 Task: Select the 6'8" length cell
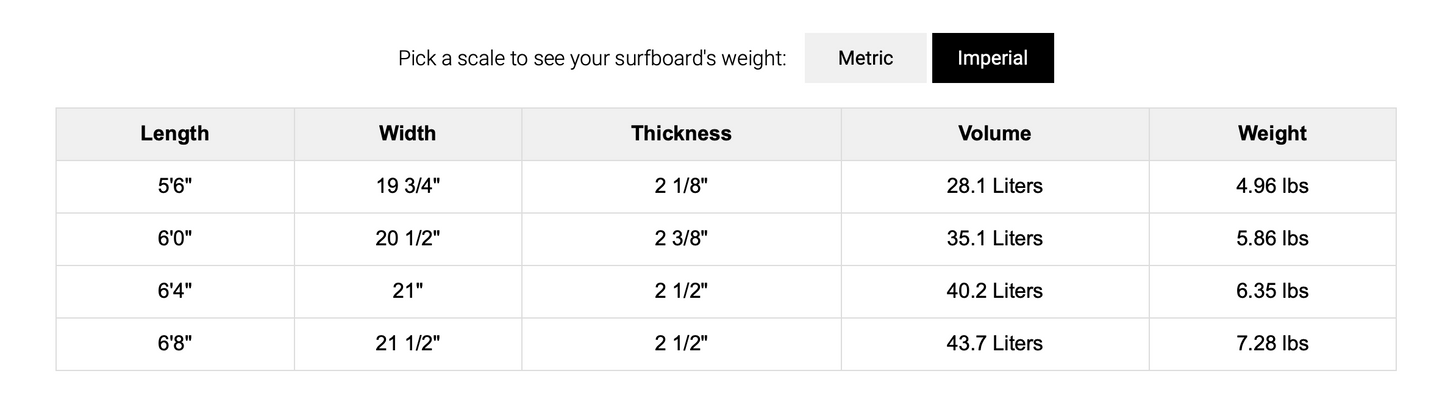pyautogui.click(x=175, y=344)
